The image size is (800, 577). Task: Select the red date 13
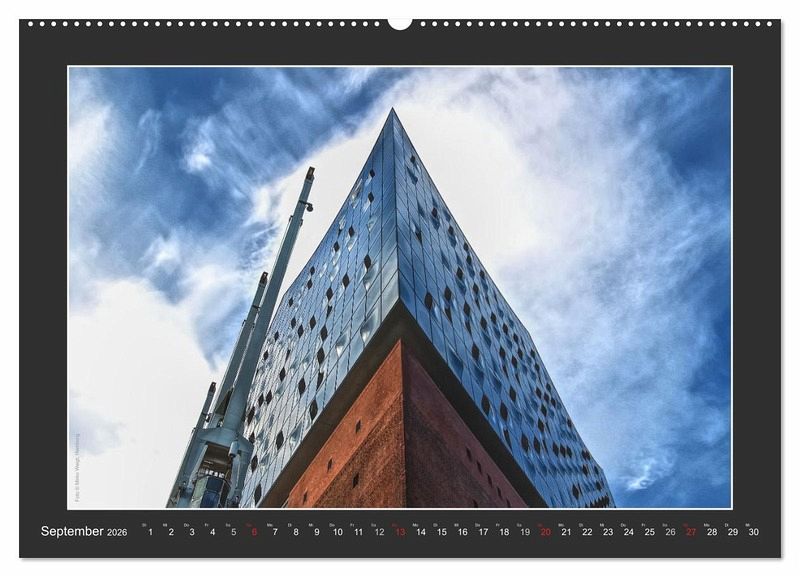[400, 532]
